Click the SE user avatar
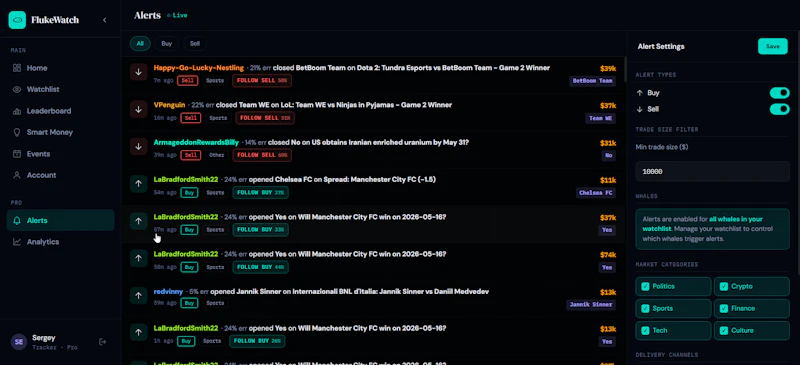This screenshot has width=800, height=365. coord(19,342)
